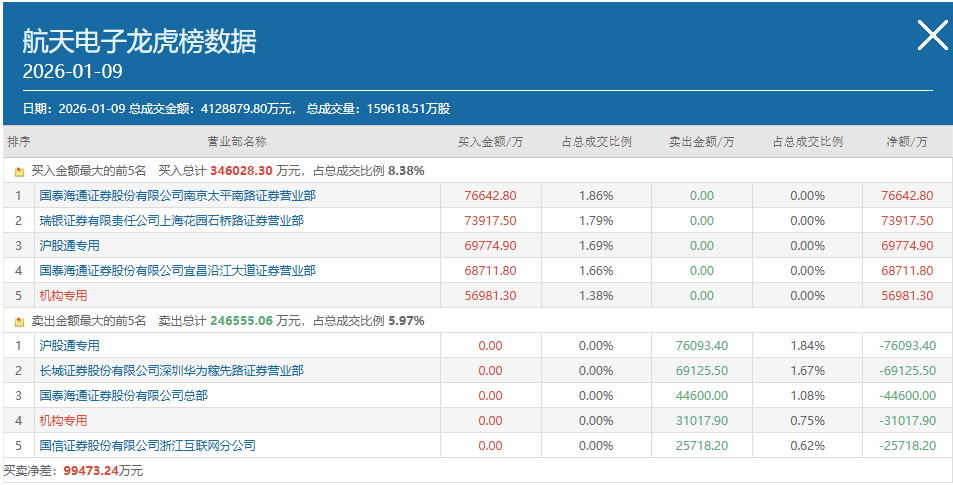Click the 总成交量 159618.51万股 summary text
Viewport: 953px width, 485px height.
pyautogui.click(x=378, y=109)
